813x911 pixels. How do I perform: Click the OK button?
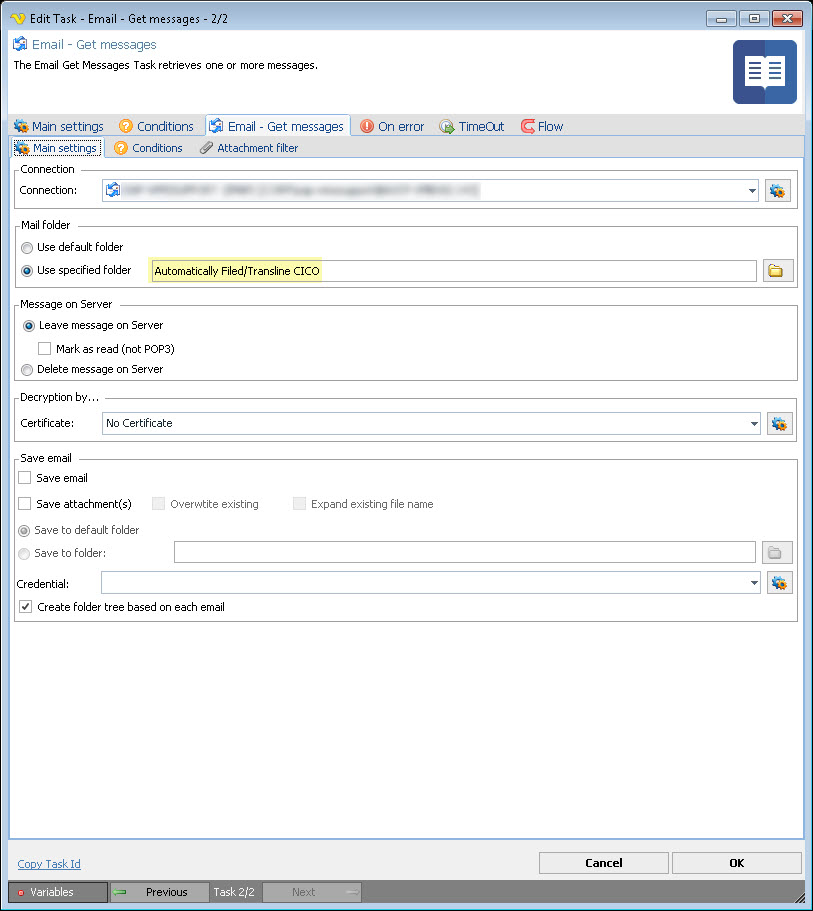736,863
